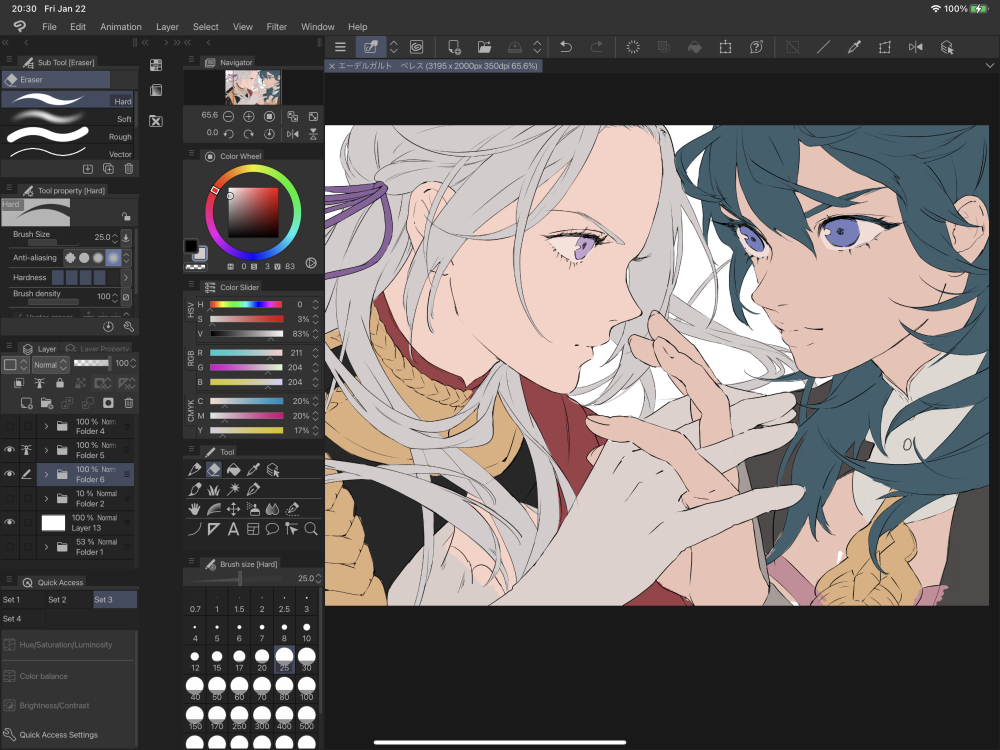Open file with folder icon in command bar
This screenshot has height=750, width=1000.
pyautogui.click(x=485, y=47)
